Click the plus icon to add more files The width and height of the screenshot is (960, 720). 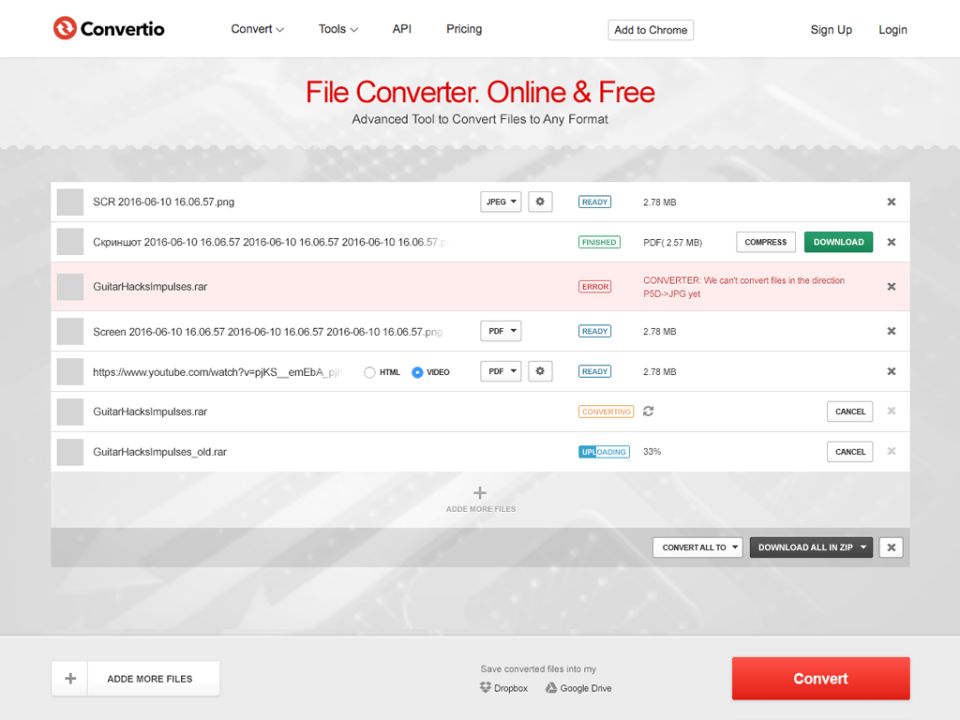pyautogui.click(x=480, y=492)
